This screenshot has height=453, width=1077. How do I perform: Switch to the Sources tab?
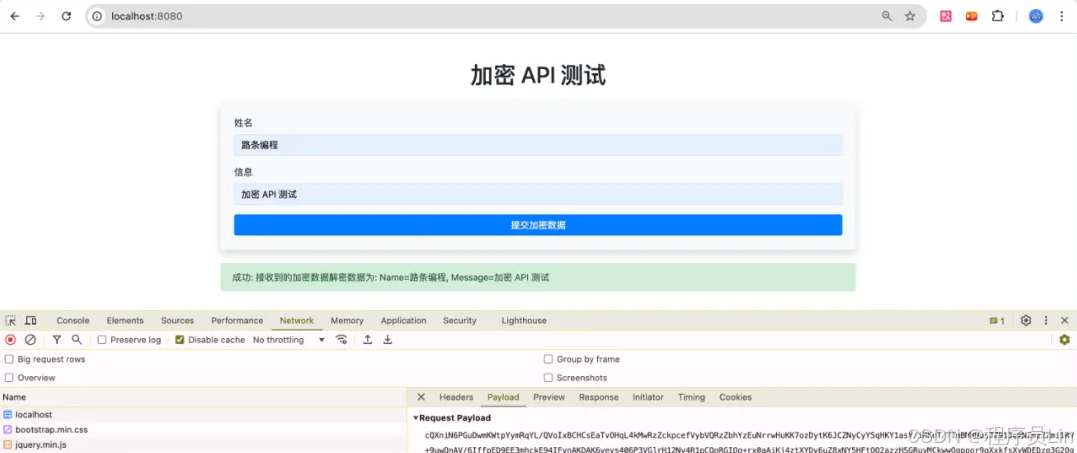coord(177,321)
